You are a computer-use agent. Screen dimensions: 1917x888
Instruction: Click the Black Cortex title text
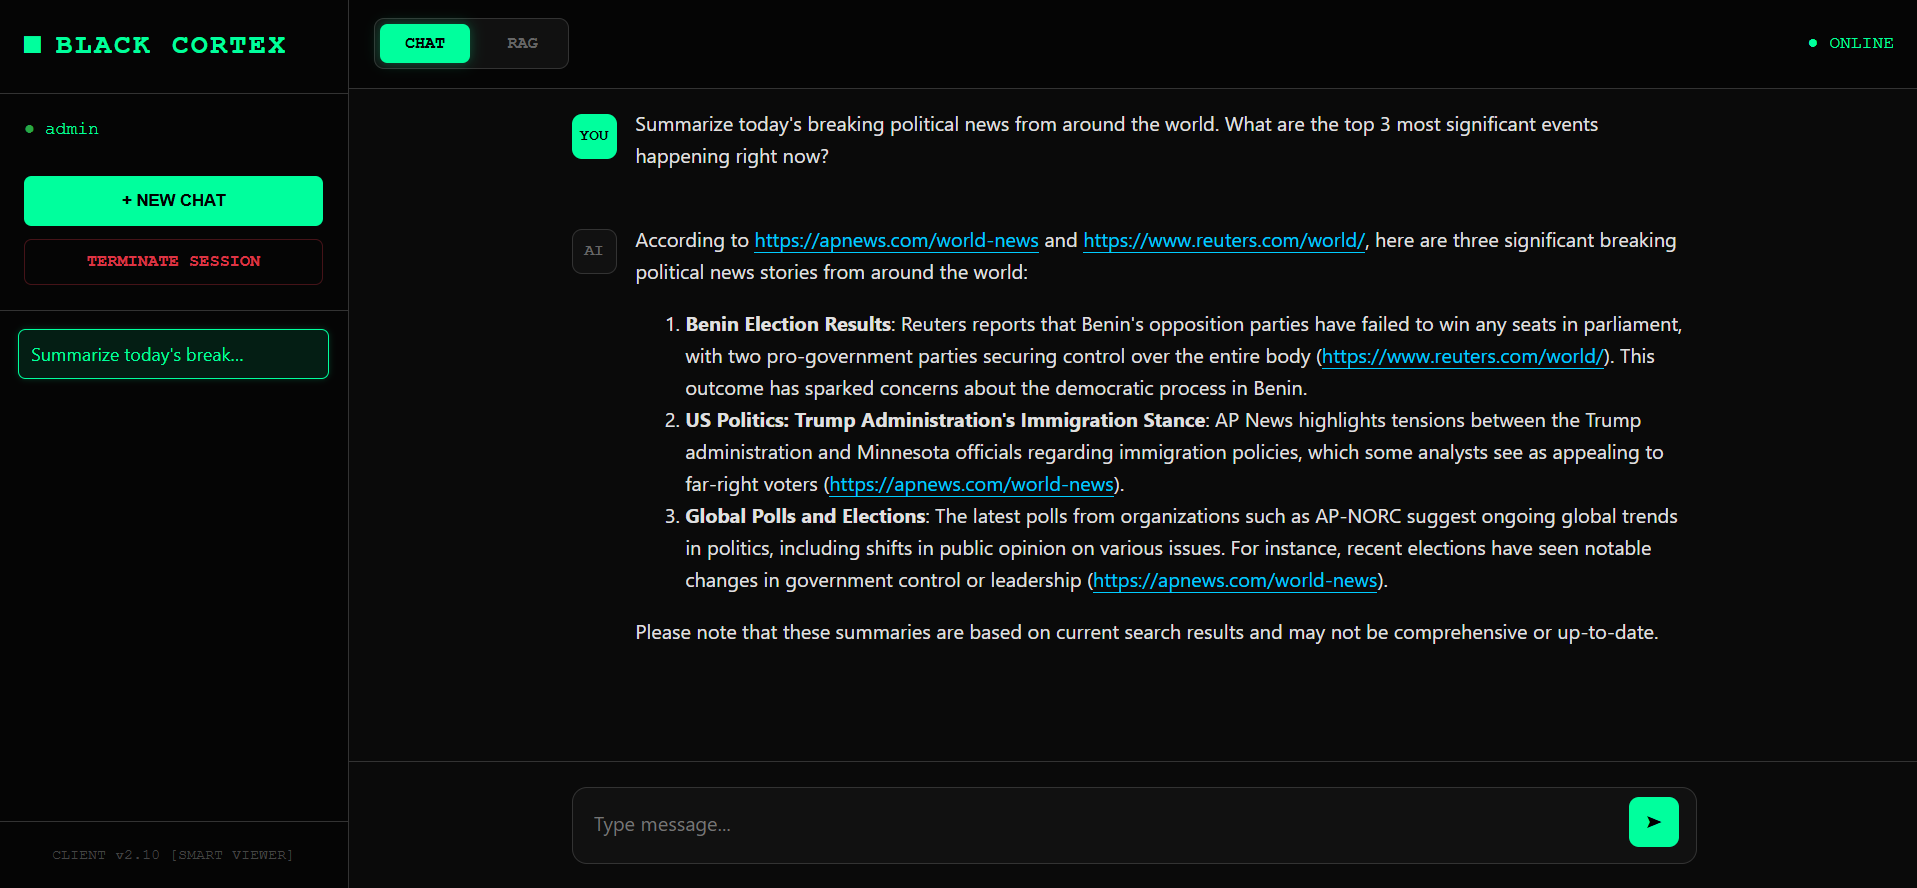coord(170,45)
